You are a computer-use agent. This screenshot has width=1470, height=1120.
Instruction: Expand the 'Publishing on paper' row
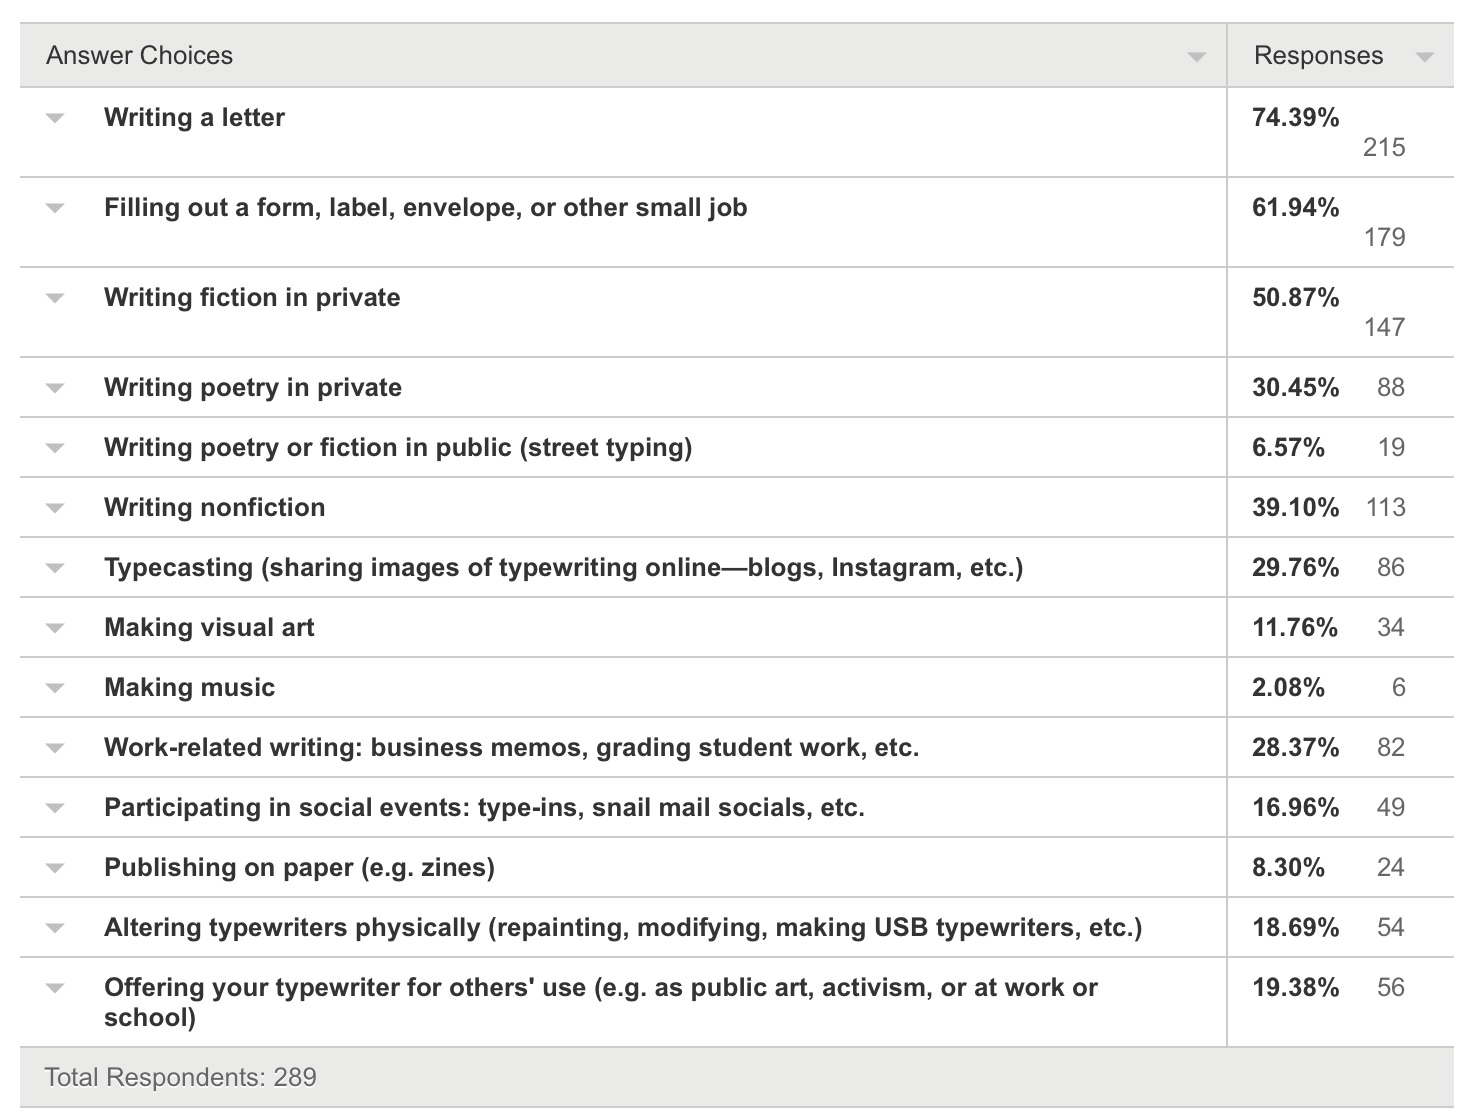[x=53, y=867]
